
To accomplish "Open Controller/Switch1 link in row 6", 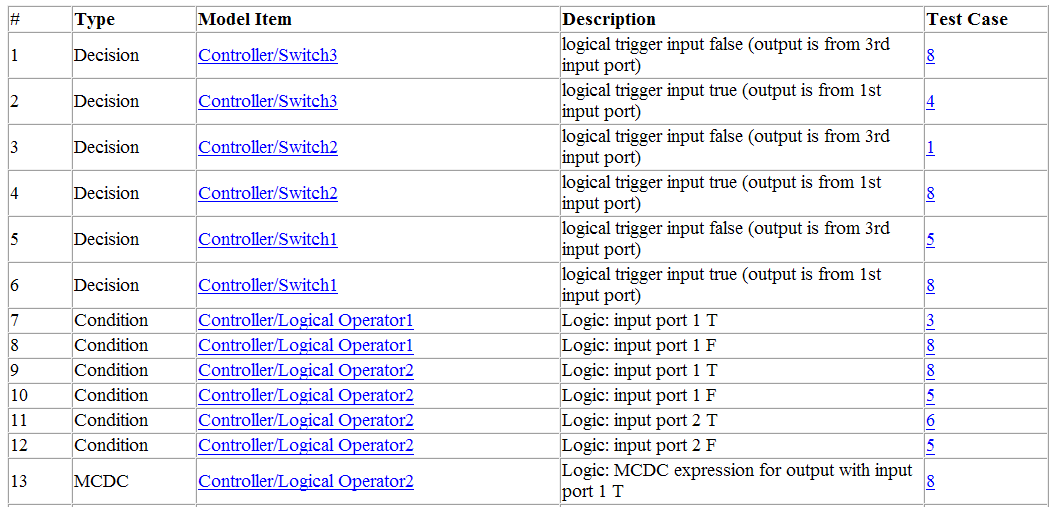I will 267,285.
